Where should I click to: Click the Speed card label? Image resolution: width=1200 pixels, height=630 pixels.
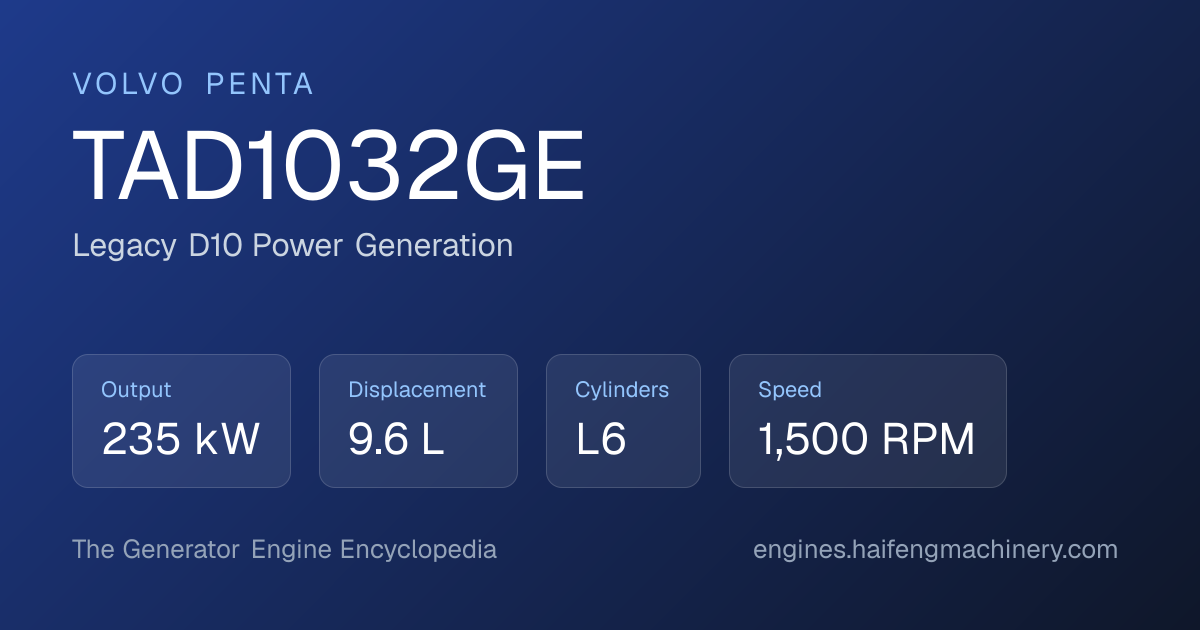click(790, 390)
